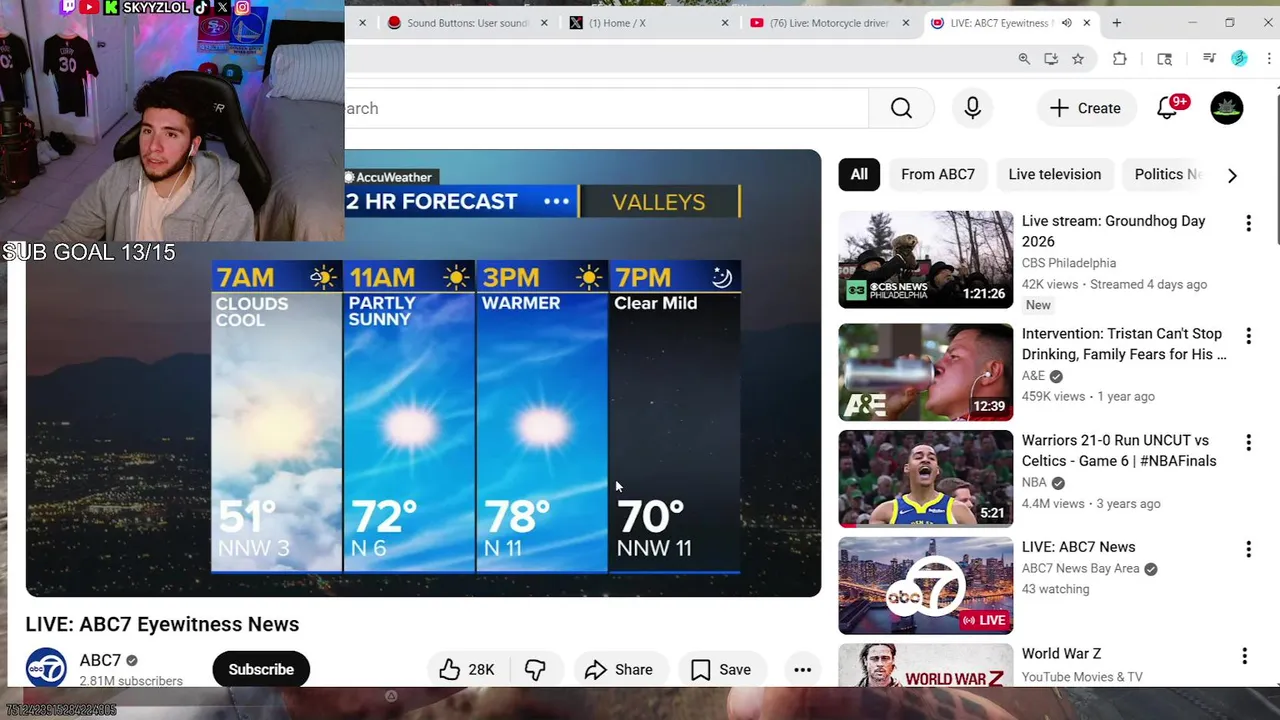Open the World War Z thumbnail
This screenshot has height=720, width=1280.
tap(926, 665)
